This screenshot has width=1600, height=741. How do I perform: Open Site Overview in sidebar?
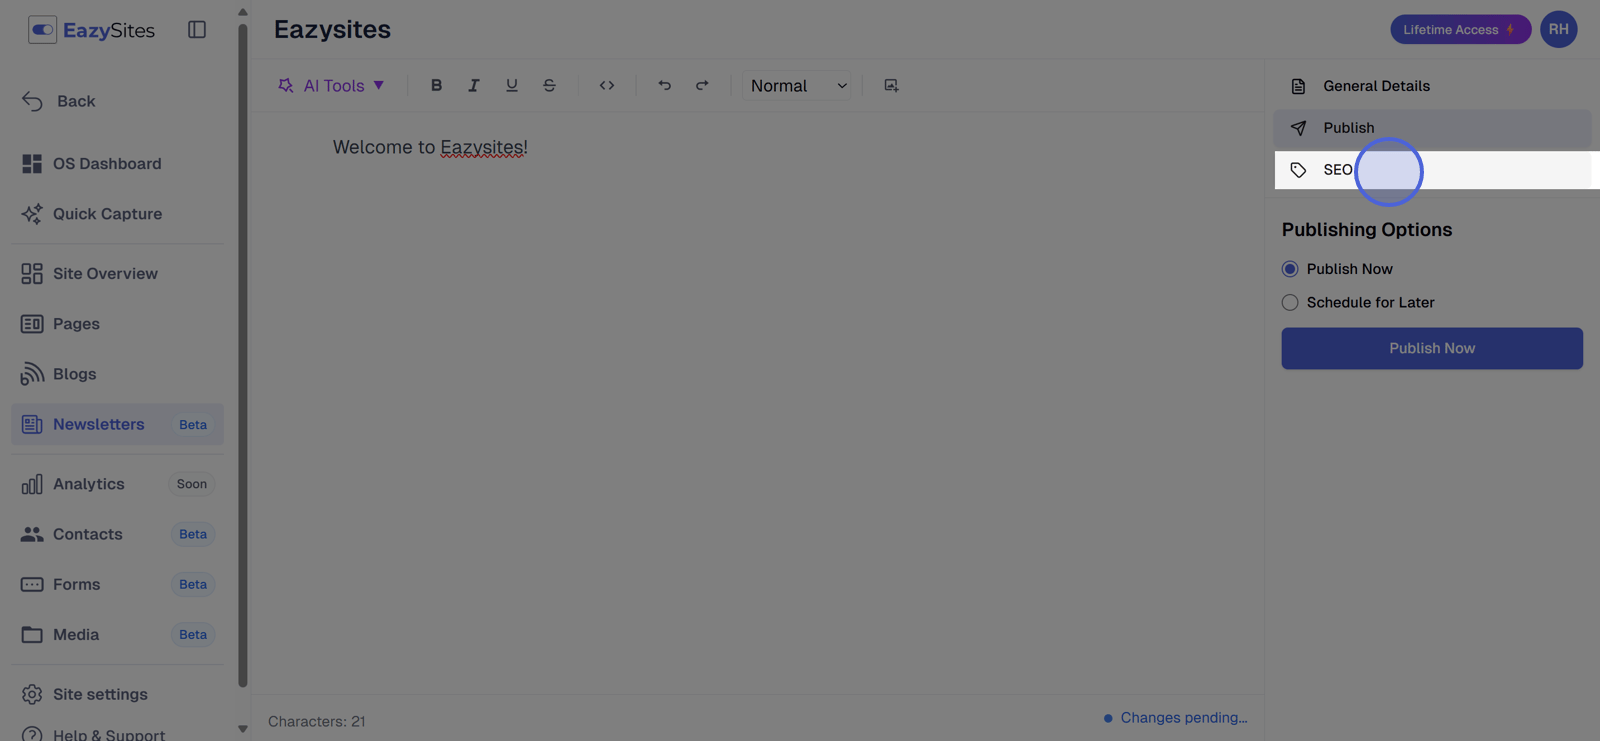pyautogui.click(x=117, y=274)
